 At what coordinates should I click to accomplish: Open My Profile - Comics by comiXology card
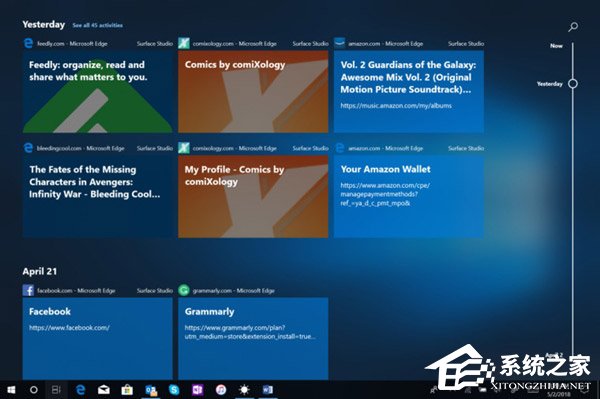[253, 196]
